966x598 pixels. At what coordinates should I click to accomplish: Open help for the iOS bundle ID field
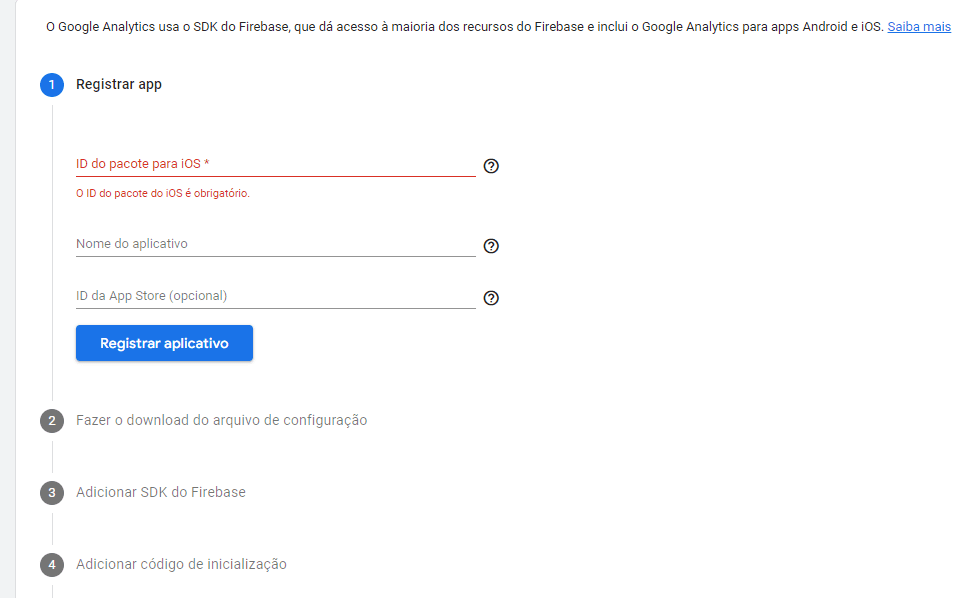point(491,166)
